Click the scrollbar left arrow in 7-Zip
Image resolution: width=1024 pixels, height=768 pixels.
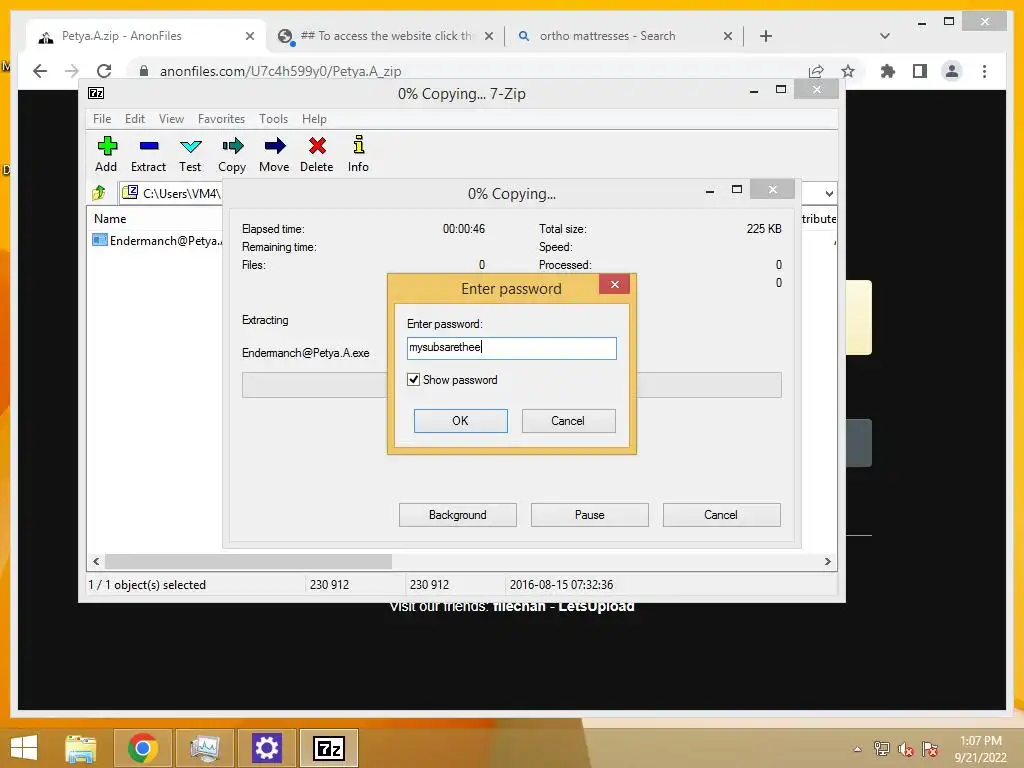click(x=96, y=562)
